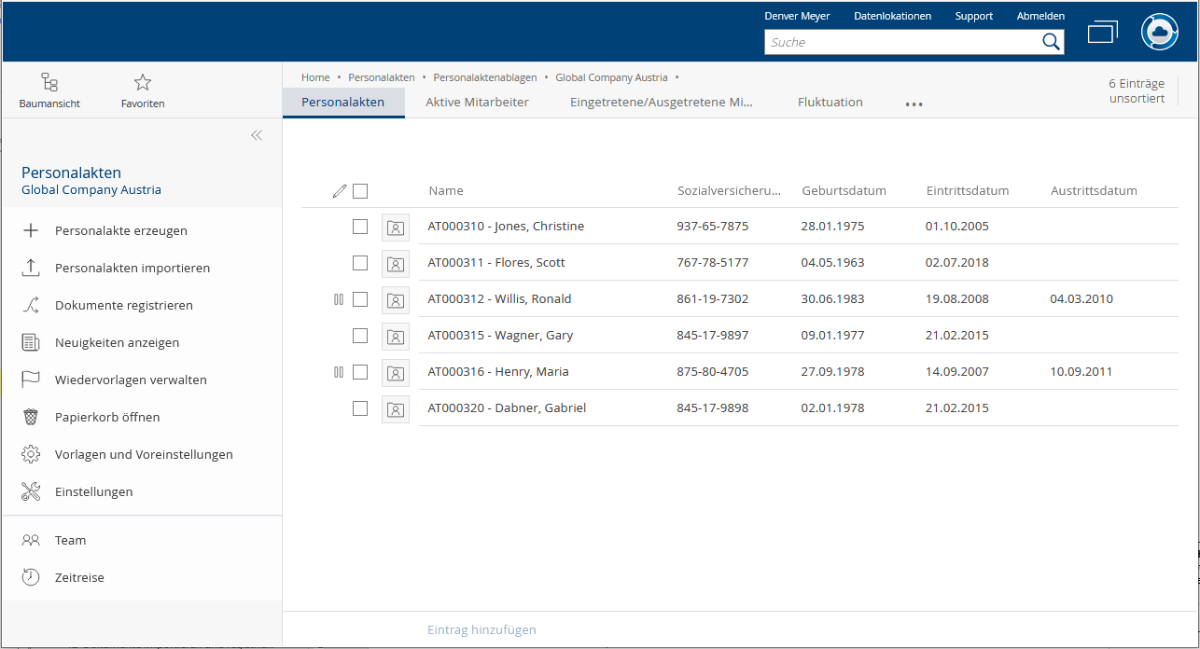The height and width of the screenshot is (649, 1200).
Task: Click the personnel file icon for Jones, Christine
Action: click(395, 227)
